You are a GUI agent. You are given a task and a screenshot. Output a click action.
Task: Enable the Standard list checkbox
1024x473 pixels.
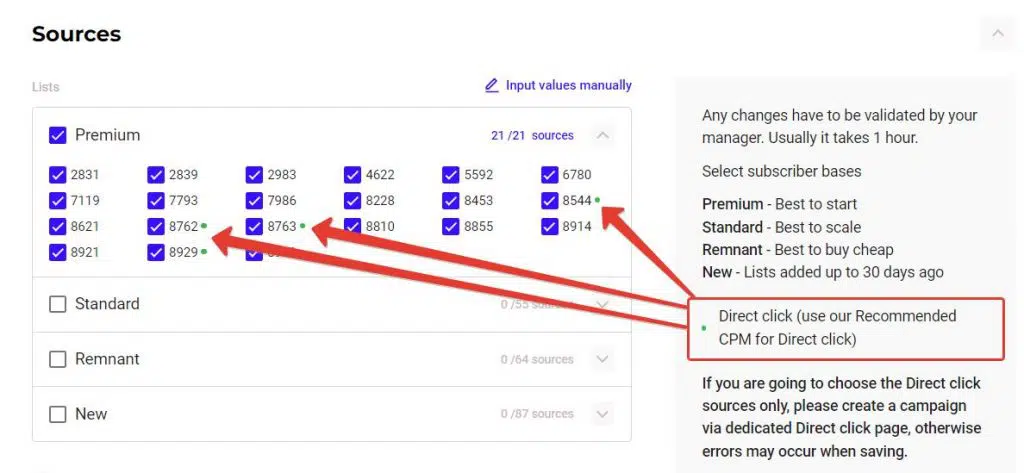coord(58,304)
